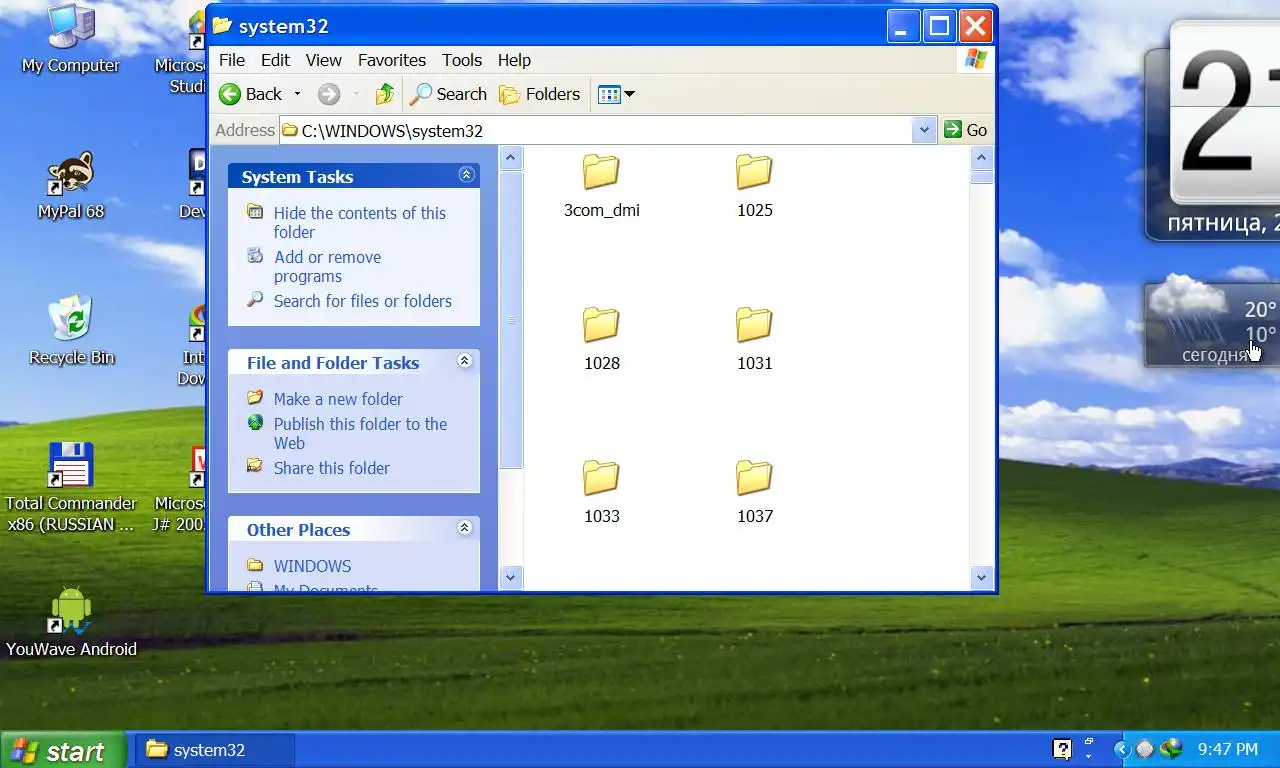Click the flip clock calendar widget

(1213, 130)
